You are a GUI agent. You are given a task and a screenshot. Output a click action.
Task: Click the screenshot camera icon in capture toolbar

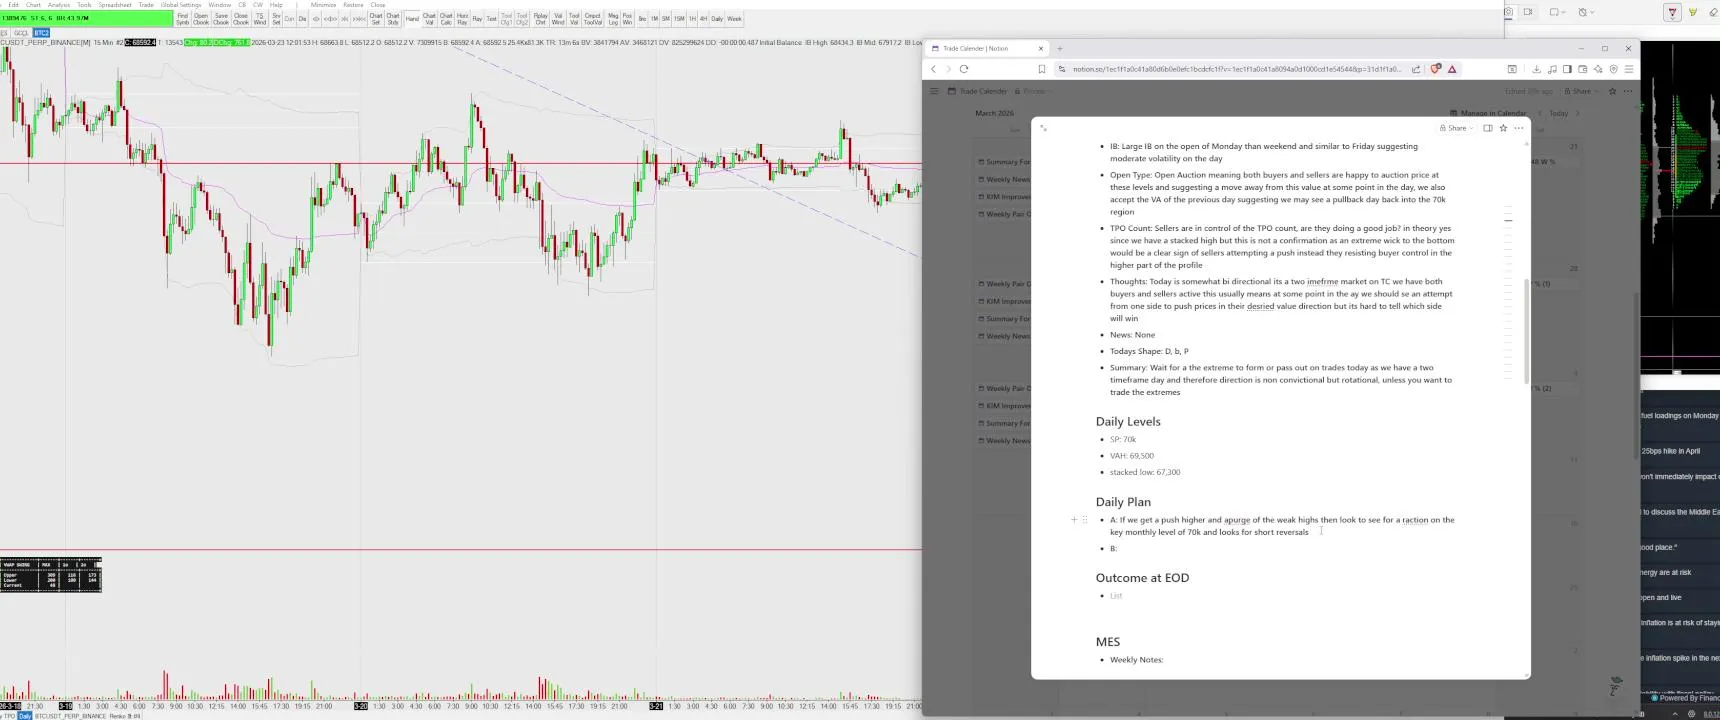[x=1509, y=12]
